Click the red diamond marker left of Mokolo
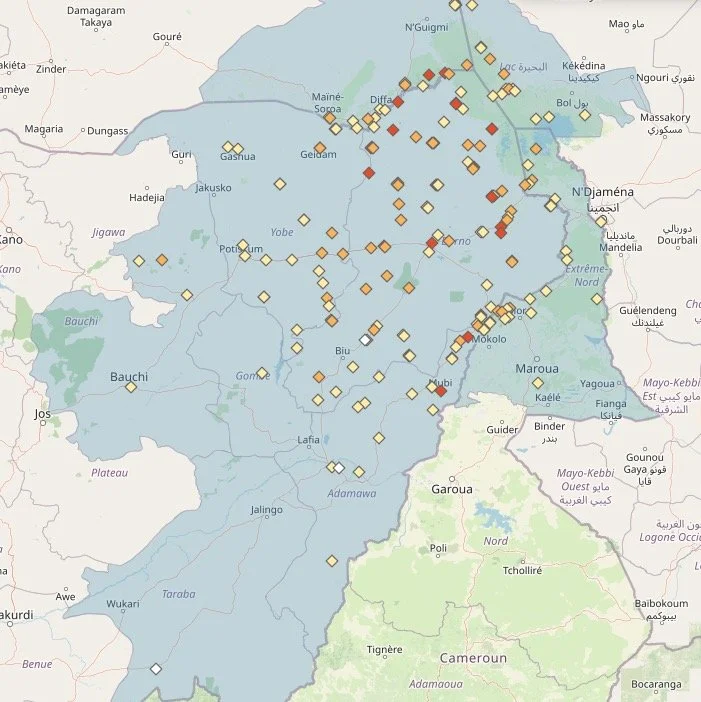 coord(468,337)
